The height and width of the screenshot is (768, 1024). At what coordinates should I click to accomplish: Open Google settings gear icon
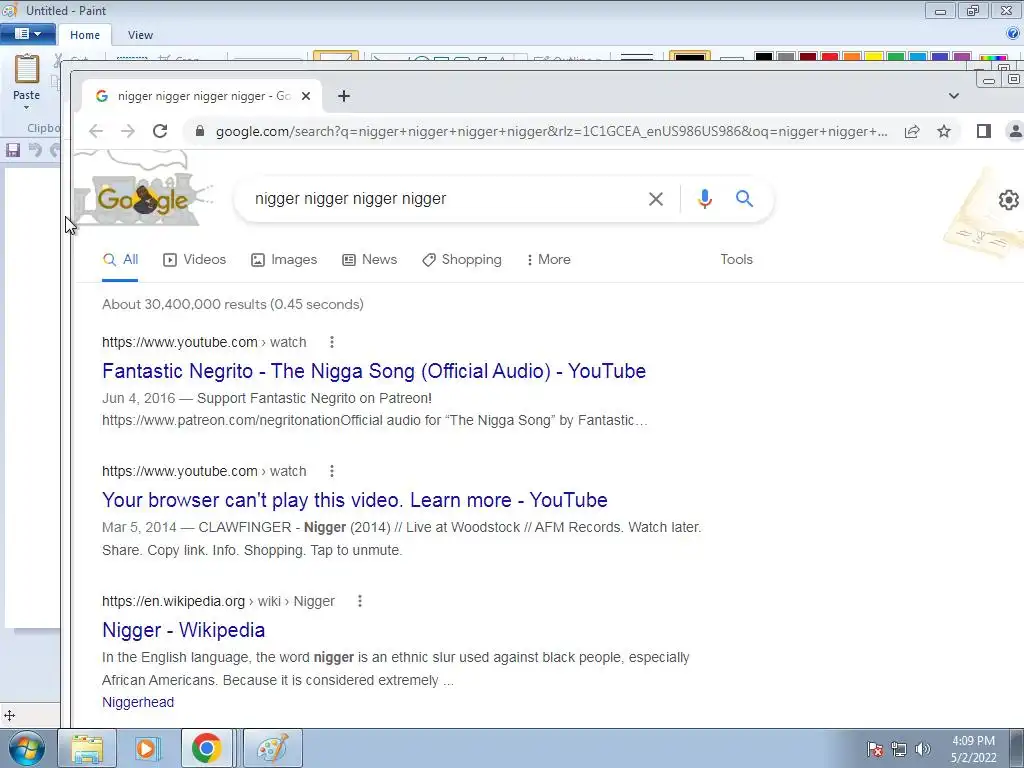point(1009,199)
